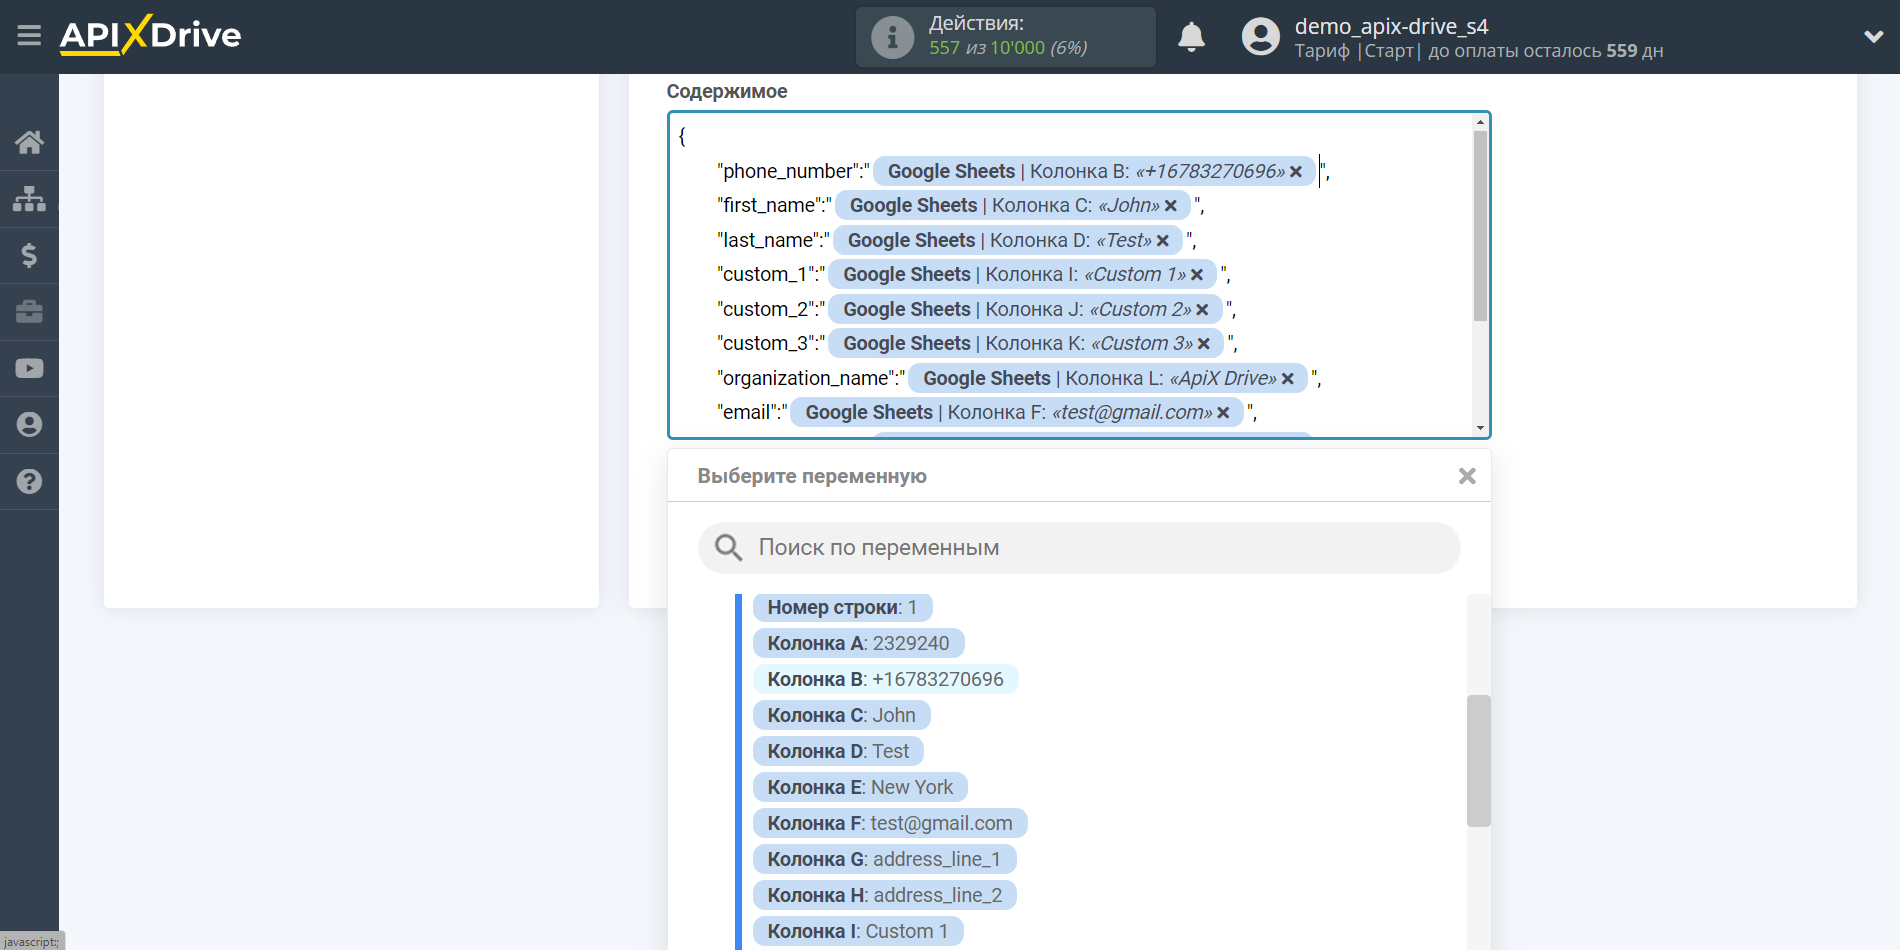Screen dimensions: 1900x950
Task: Remove the Колонка B phone_number tag
Action: click(1296, 172)
